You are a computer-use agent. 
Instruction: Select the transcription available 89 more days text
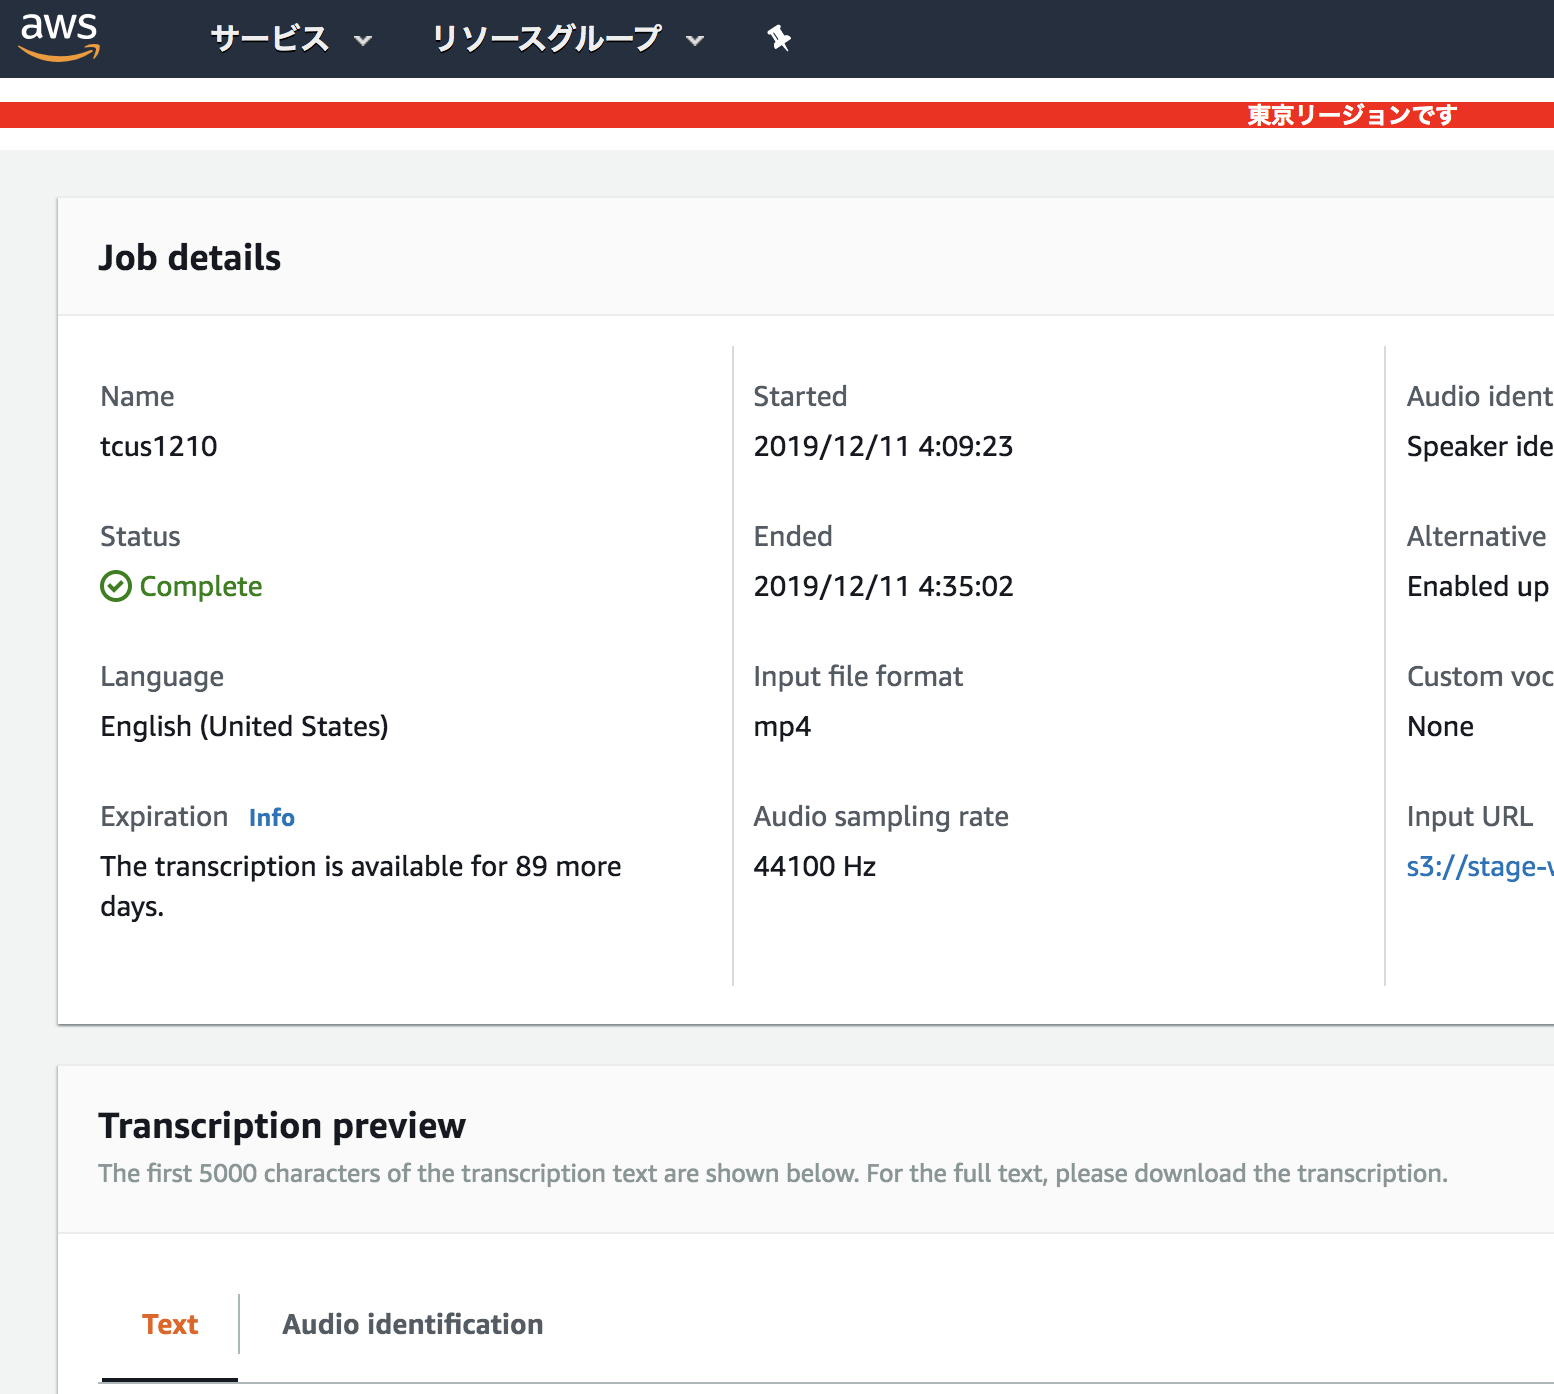[x=361, y=886]
